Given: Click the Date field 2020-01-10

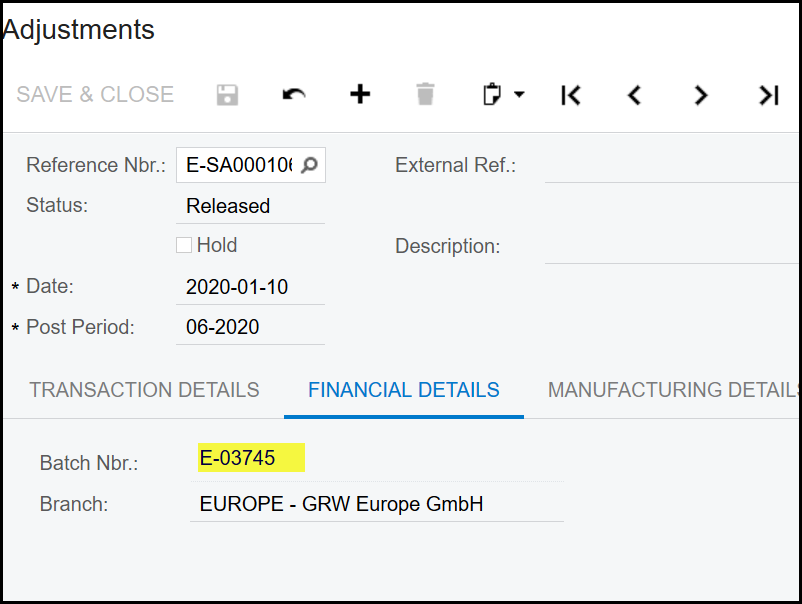Looking at the screenshot, I should (x=248, y=287).
